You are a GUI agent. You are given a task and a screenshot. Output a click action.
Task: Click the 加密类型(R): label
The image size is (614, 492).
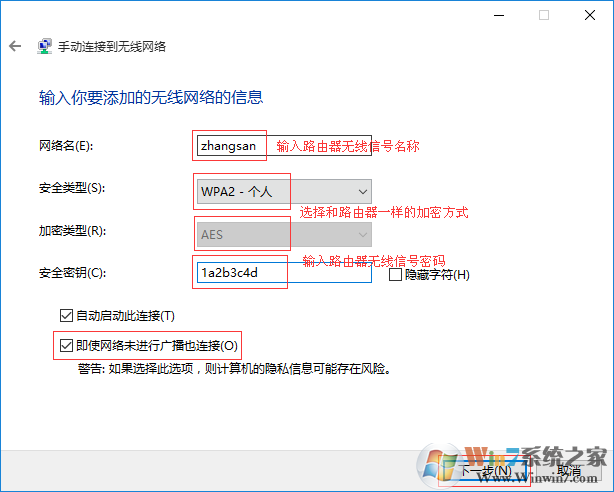72,231
